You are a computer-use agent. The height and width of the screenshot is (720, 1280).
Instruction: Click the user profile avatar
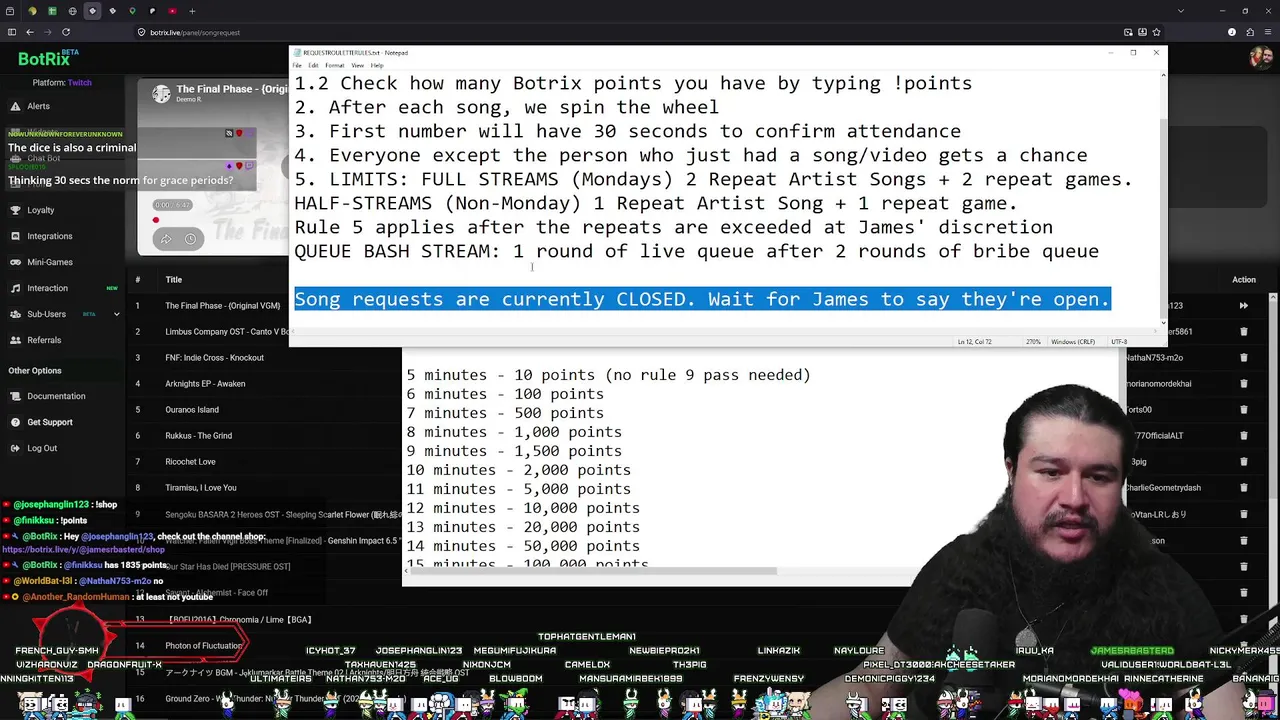coord(1260,57)
